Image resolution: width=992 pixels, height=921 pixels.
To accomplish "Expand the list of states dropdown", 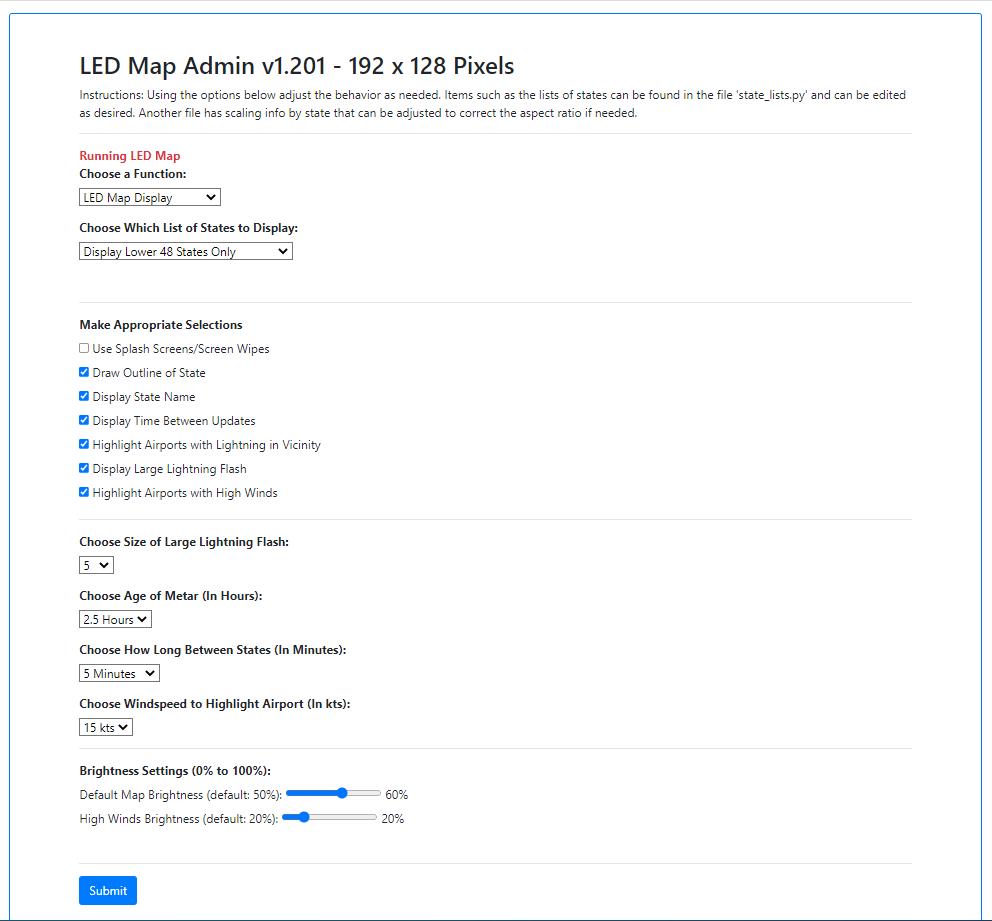I will 185,252.
